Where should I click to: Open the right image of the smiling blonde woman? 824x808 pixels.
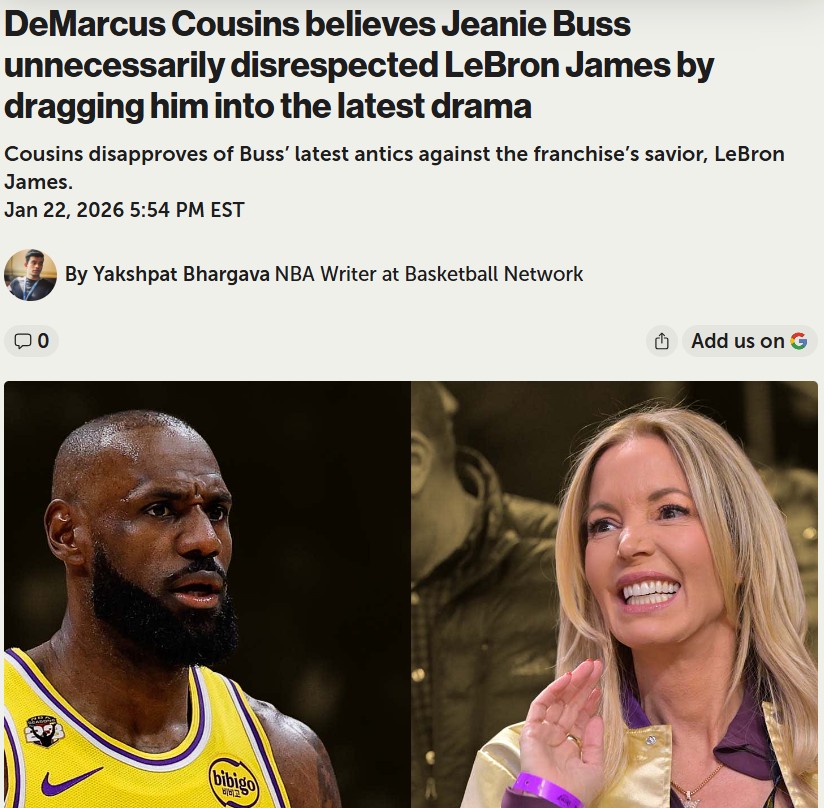coord(614,594)
